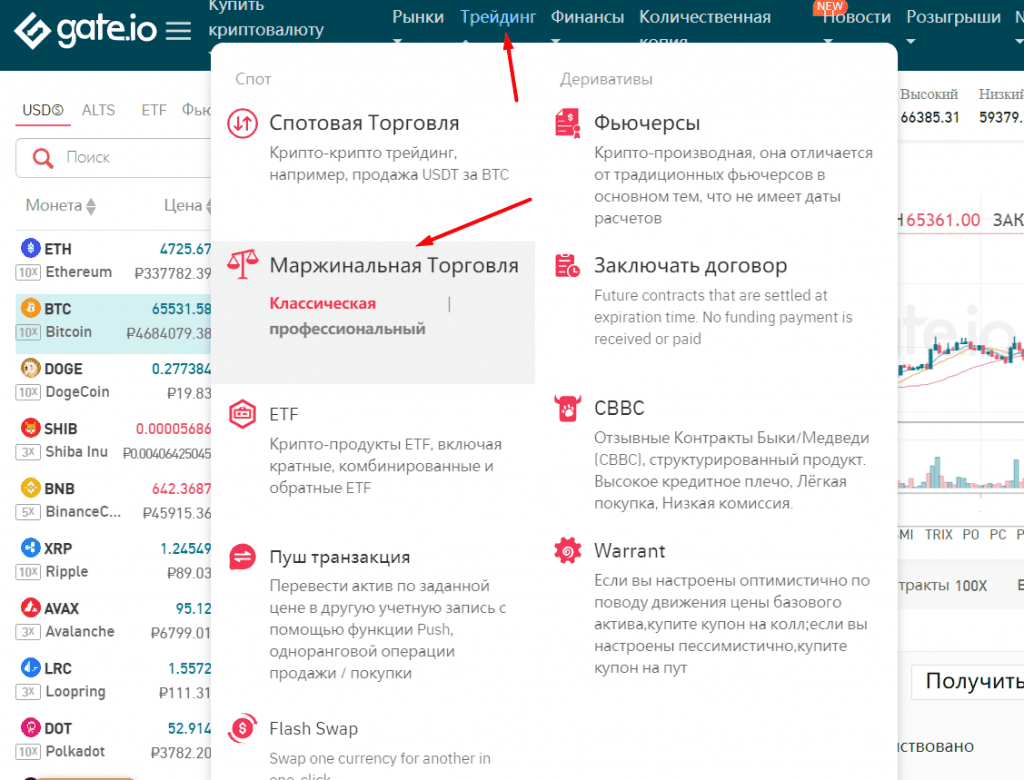Click the AVAX coin icon

click(30, 608)
